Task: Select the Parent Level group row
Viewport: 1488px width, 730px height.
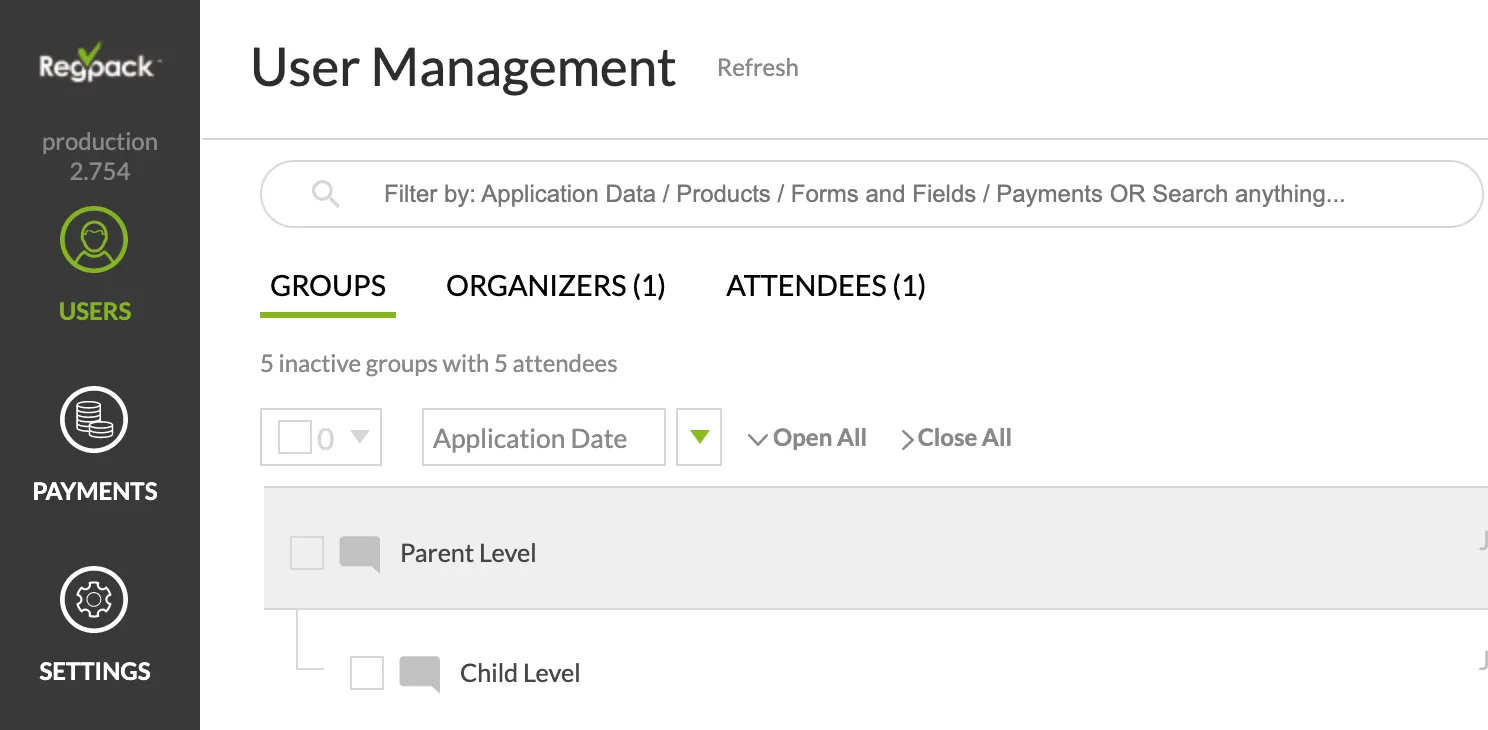Action: coord(876,549)
